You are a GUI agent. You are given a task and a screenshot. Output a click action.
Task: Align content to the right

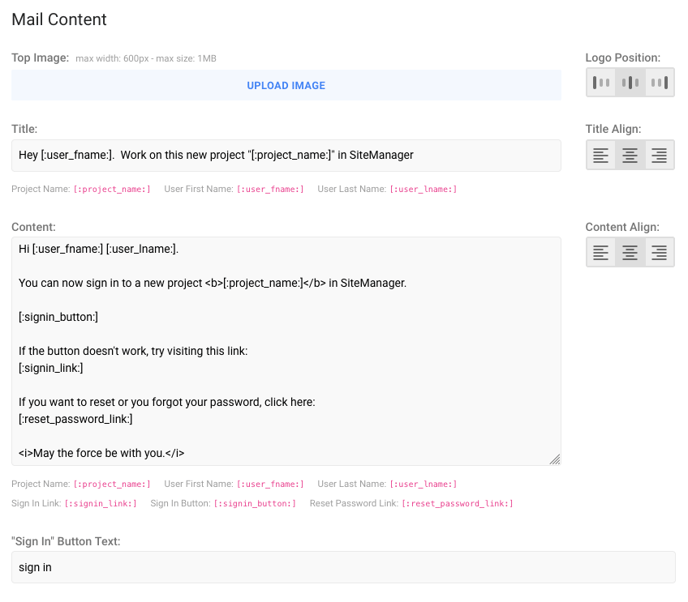point(659,252)
